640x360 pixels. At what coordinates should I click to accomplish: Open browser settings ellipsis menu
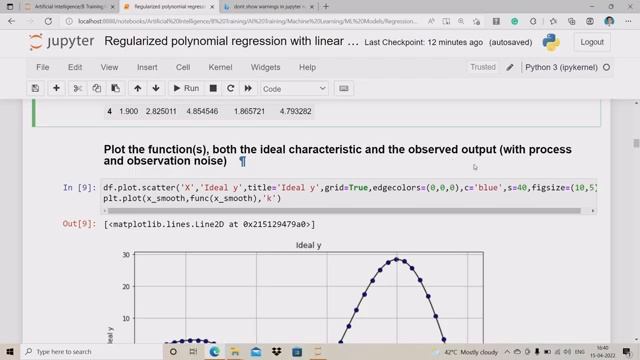[628, 21]
